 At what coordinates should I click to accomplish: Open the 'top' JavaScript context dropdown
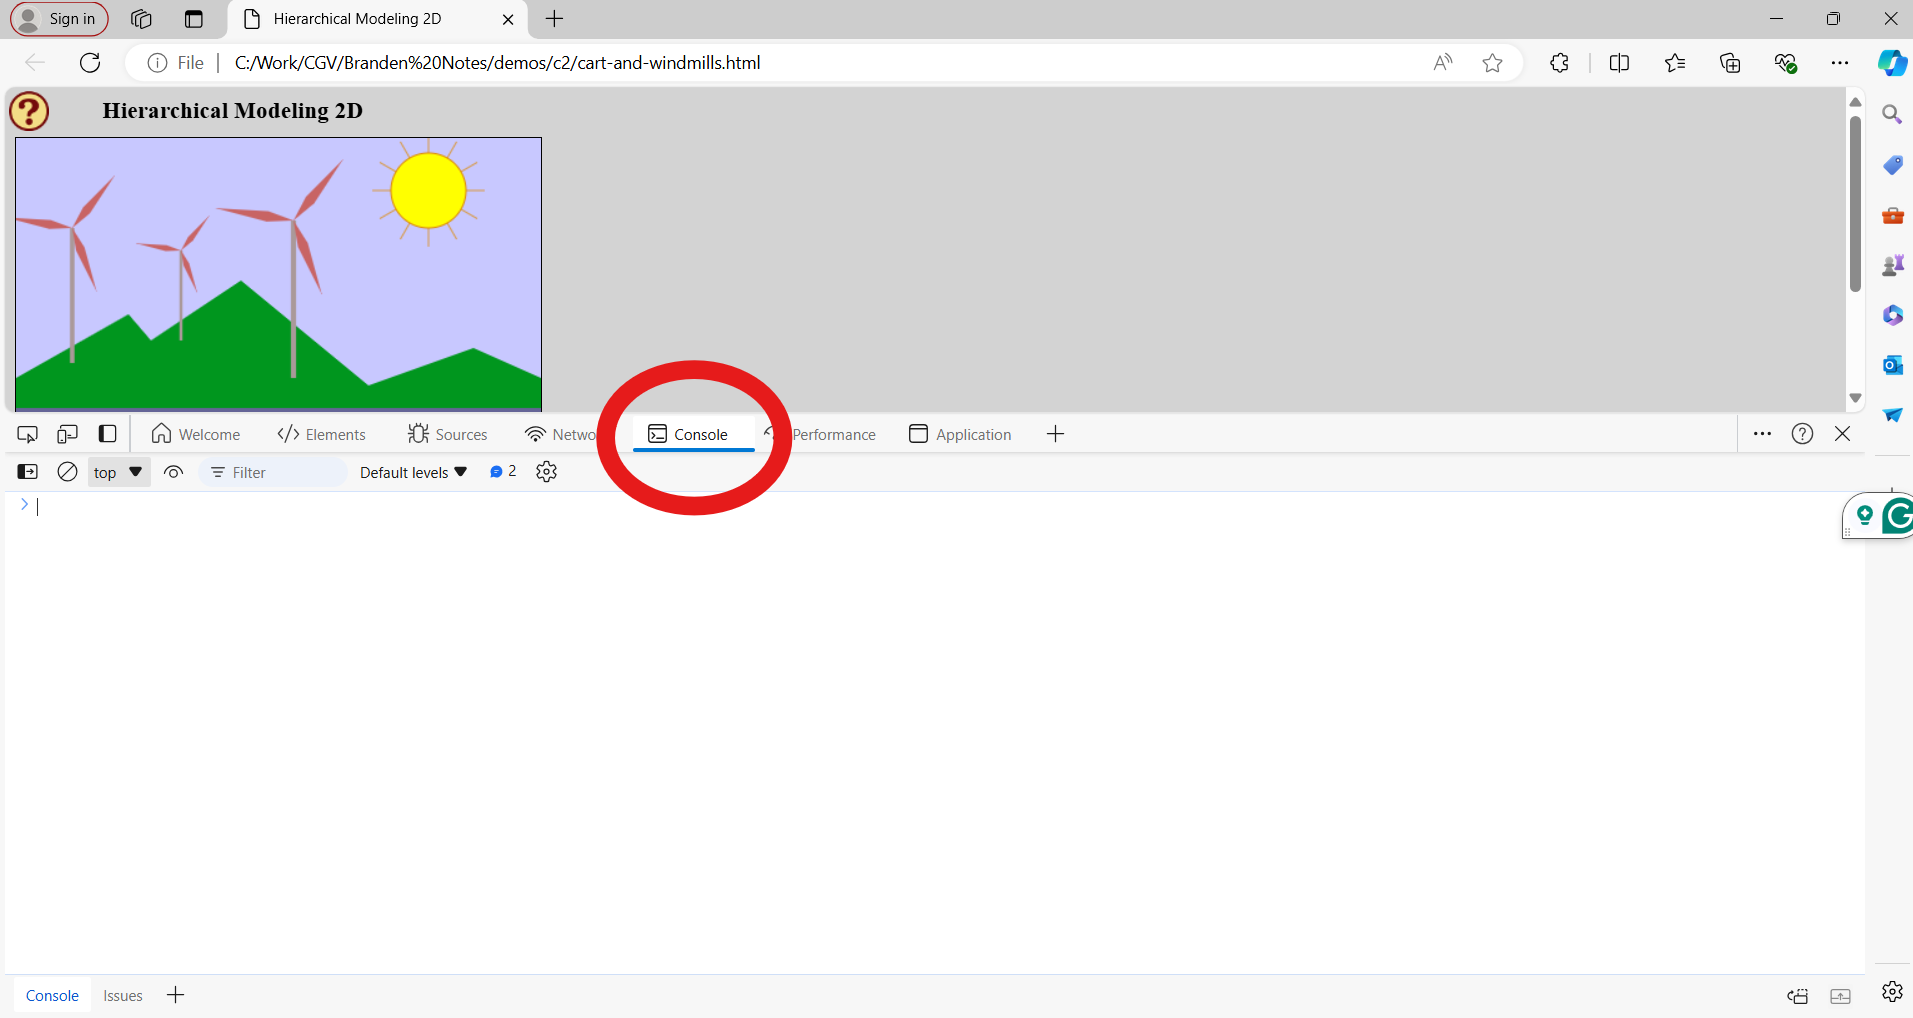point(118,472)
